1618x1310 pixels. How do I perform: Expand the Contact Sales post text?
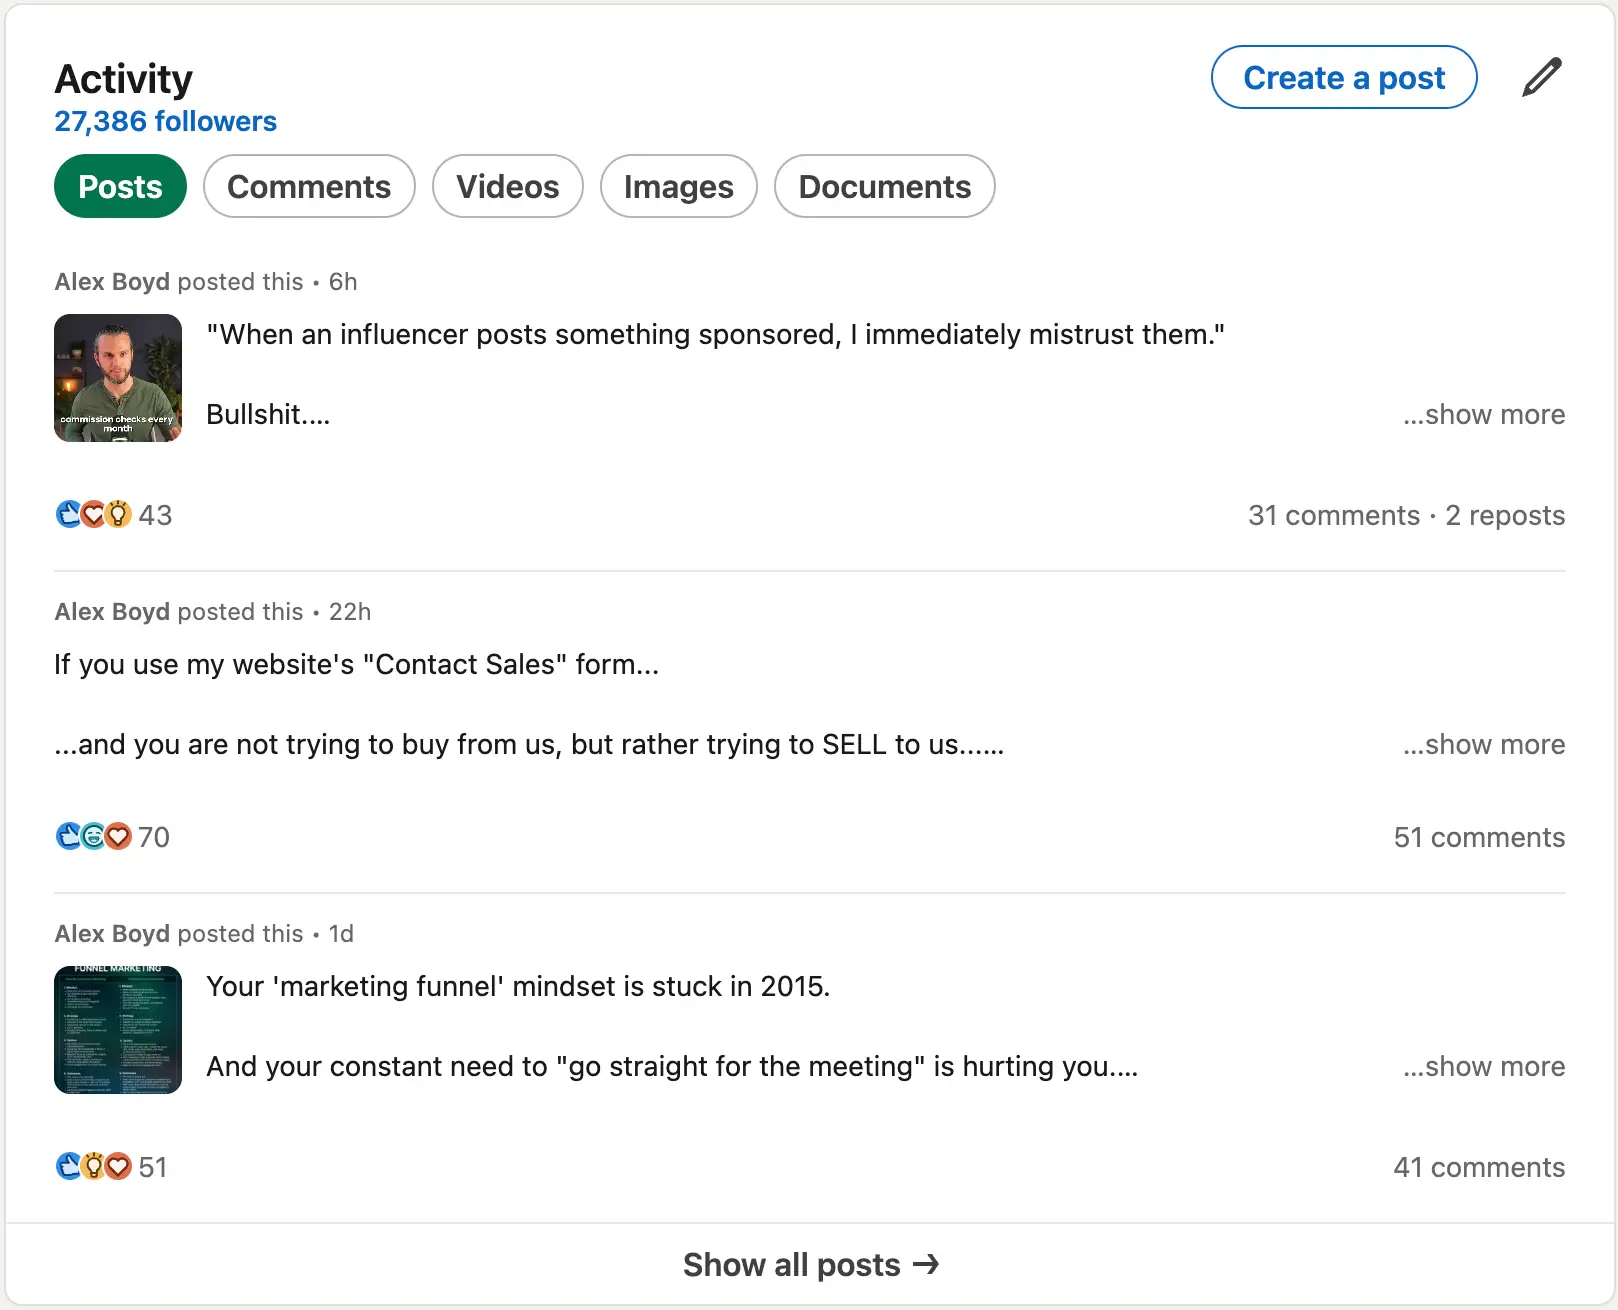[x=1484, y=744]
